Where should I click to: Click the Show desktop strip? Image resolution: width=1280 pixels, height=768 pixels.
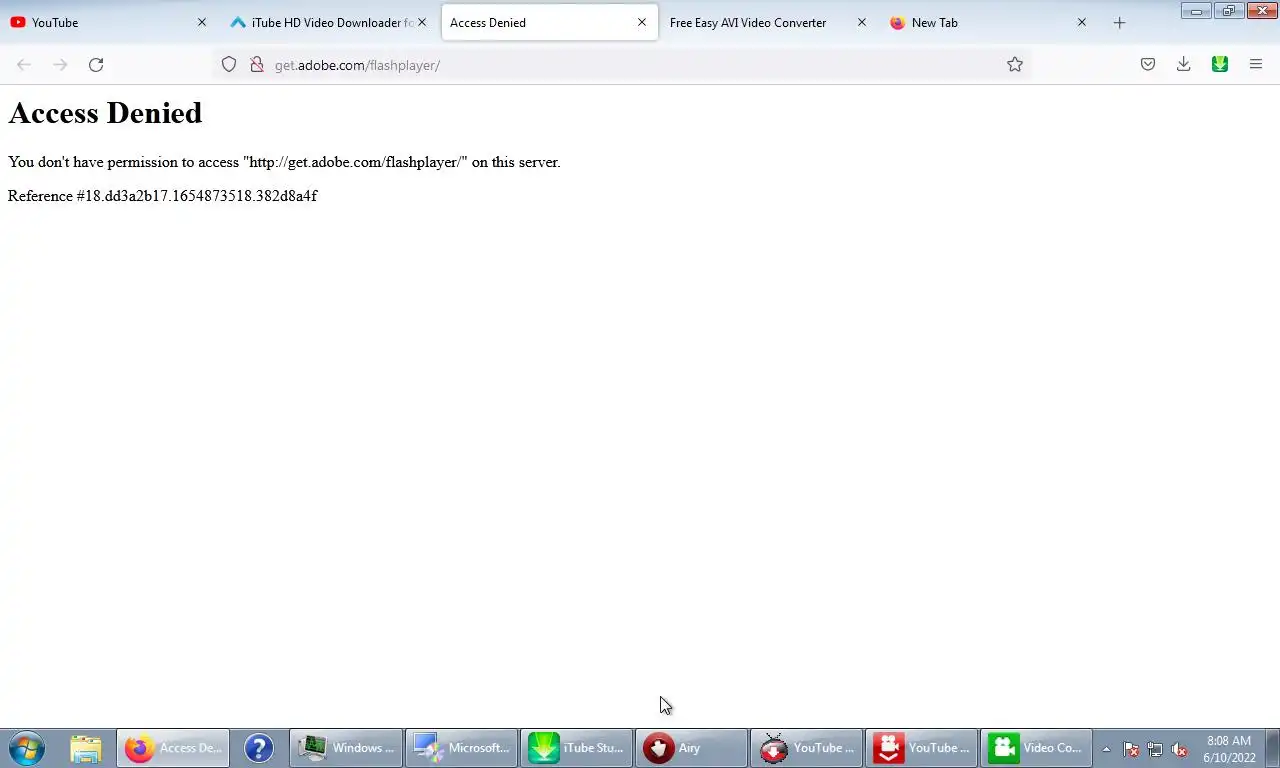1273,748
